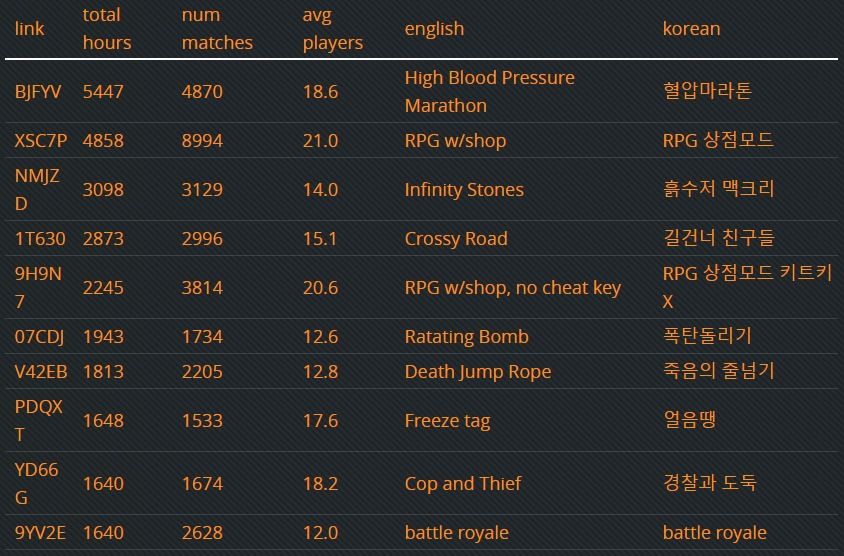Open the XSC7P map link
This screenshot has width=844, height=556.
pyautogui.click(x=41, y=141)
